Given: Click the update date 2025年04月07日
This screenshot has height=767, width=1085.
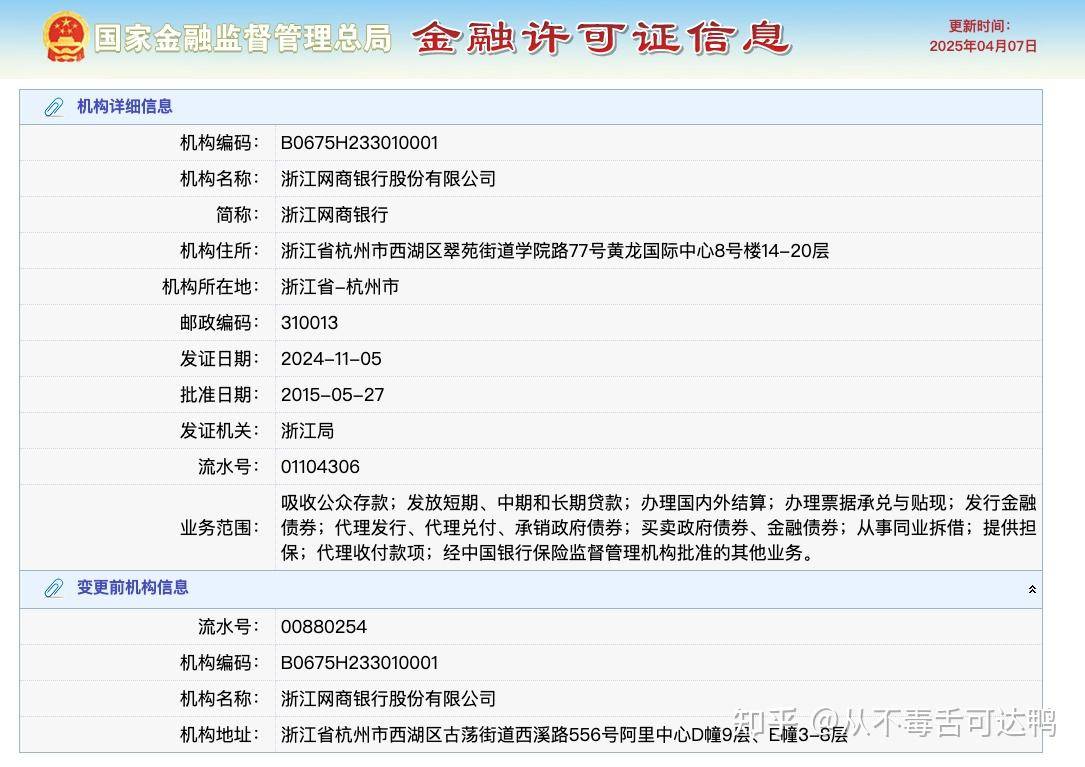Looking at the screenshot, I should 983,46.
